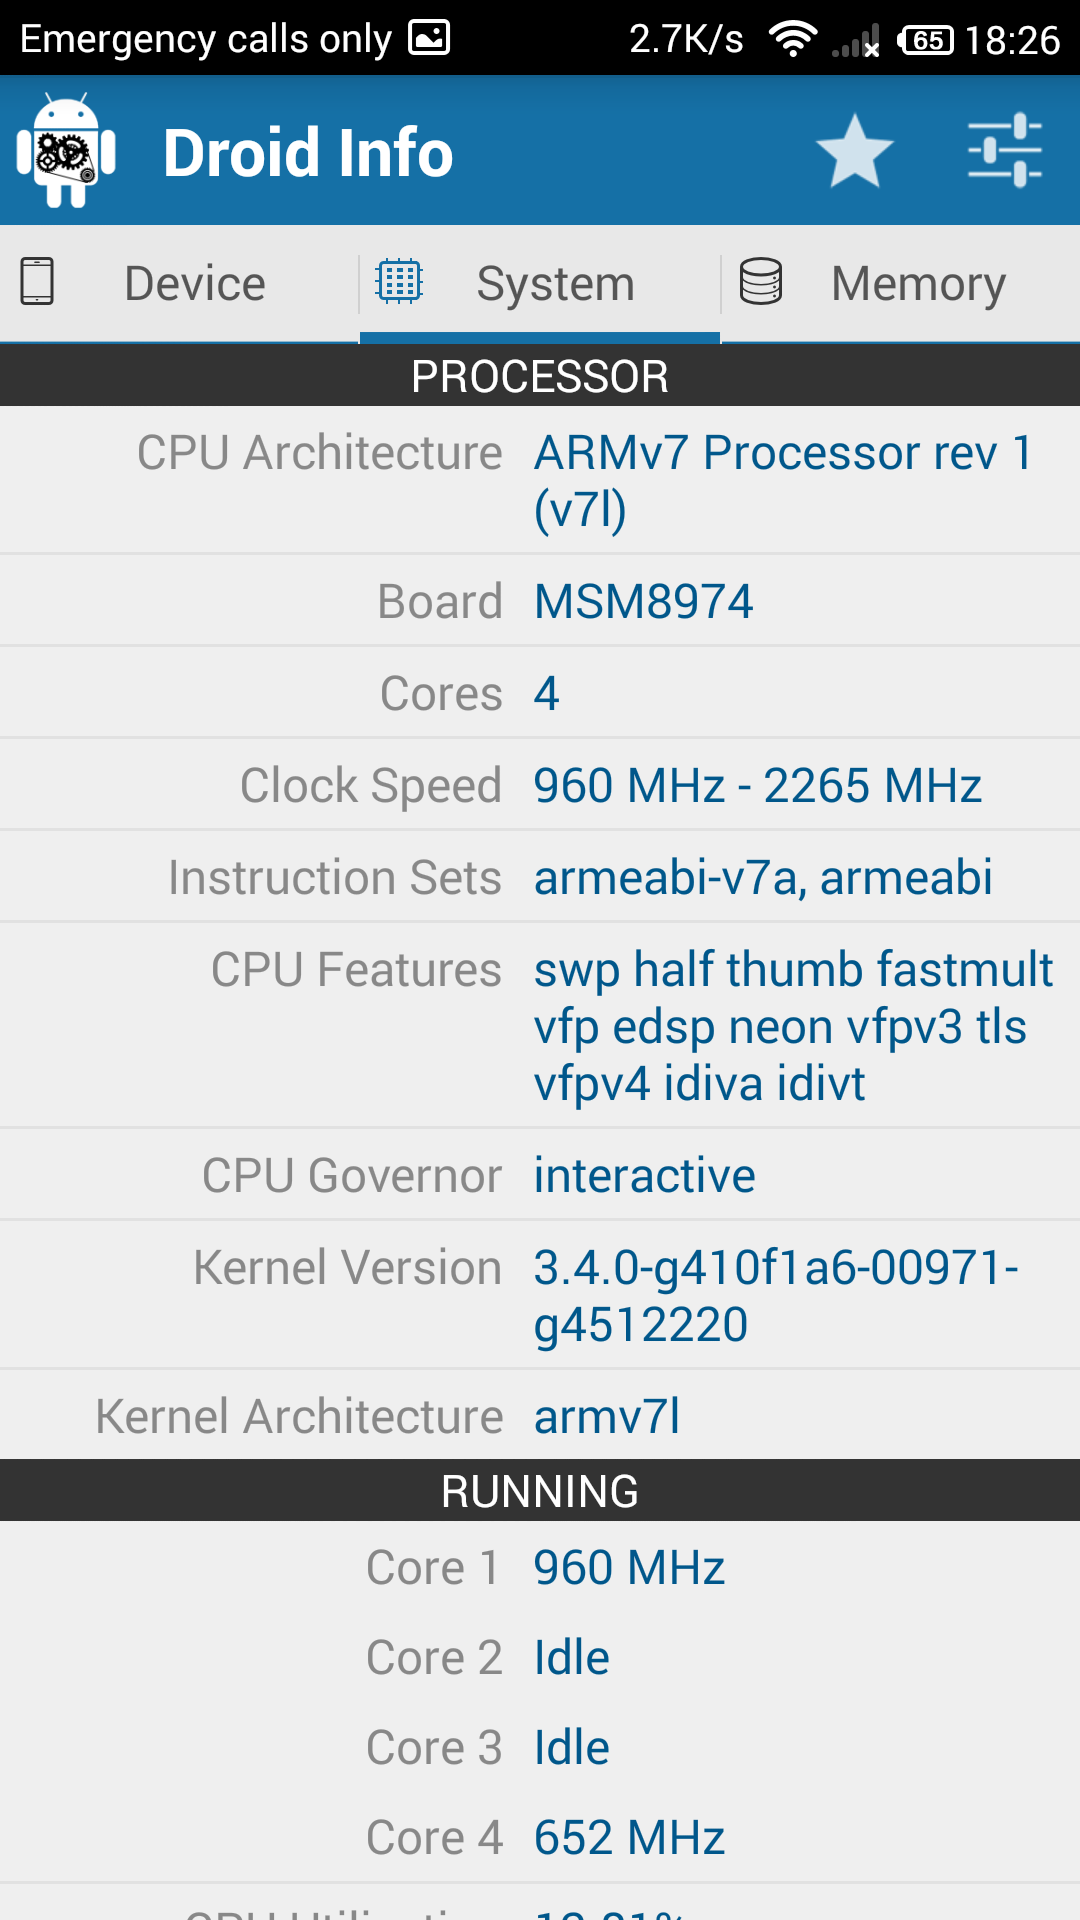The height and width of the screenshot is (1920, 1080).
Task: Tap the database icon beside Memory
Action: click(760, 281)
